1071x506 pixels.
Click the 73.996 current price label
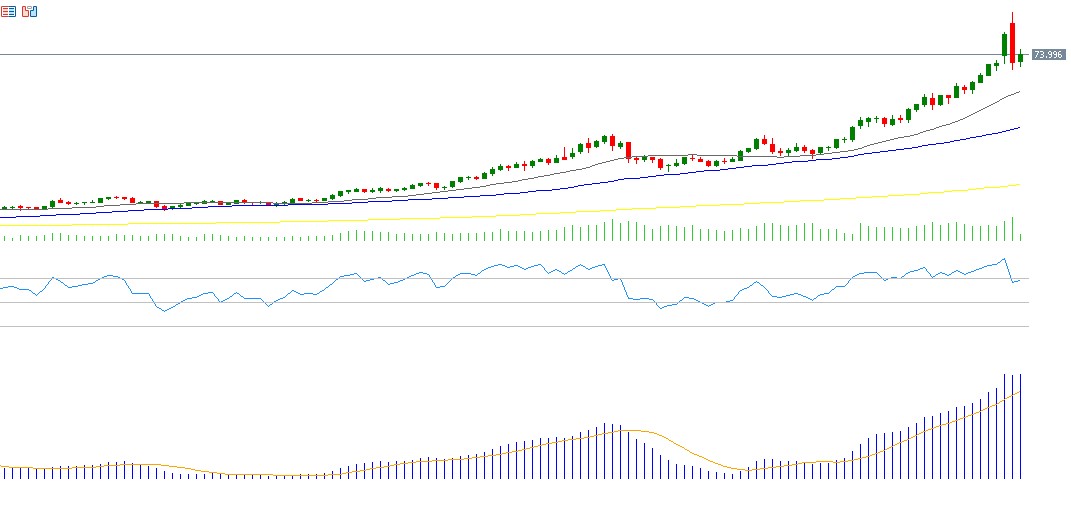click(x=1048, y=54)
